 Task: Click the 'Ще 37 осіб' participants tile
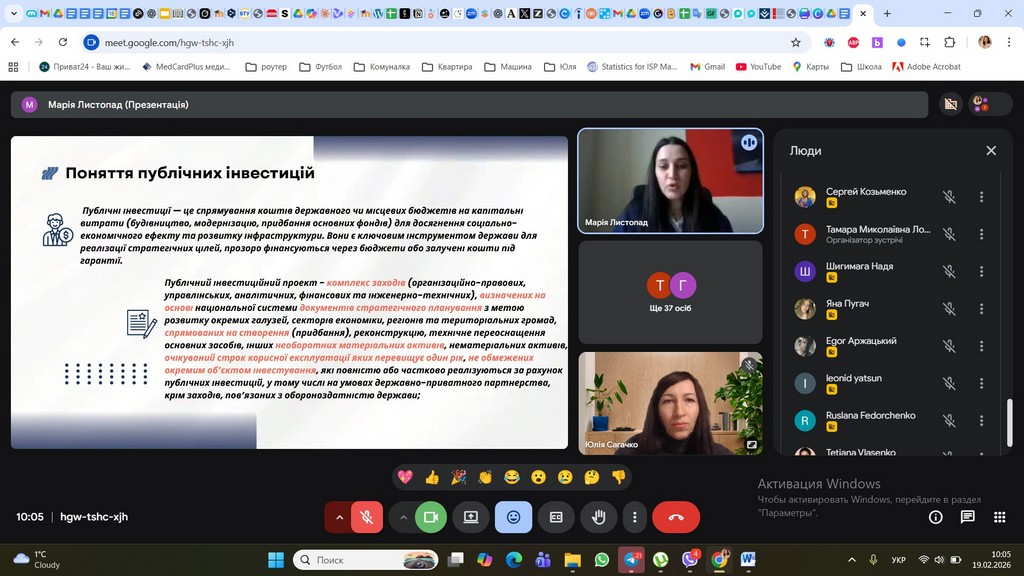pos(670,291)
